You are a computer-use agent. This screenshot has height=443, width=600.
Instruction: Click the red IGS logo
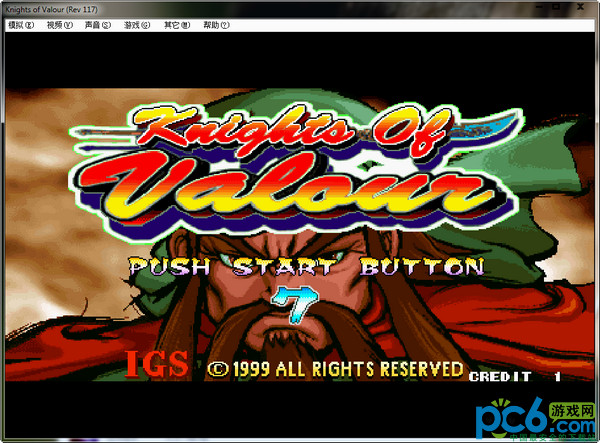[157, 364]
